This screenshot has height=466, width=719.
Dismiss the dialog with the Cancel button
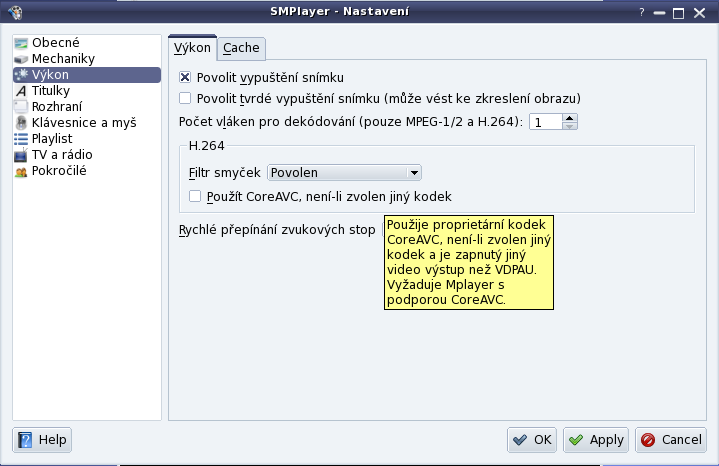coord(671,440)
